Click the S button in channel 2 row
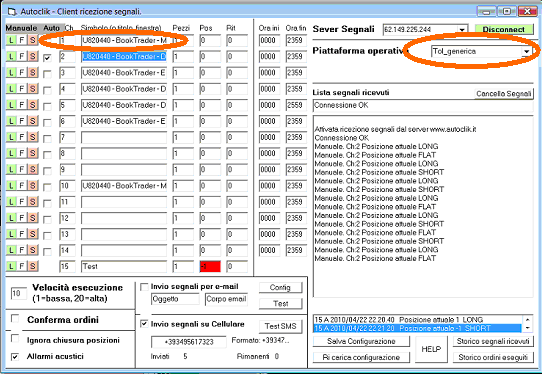 pyautogui.click(x=32, y=56)
